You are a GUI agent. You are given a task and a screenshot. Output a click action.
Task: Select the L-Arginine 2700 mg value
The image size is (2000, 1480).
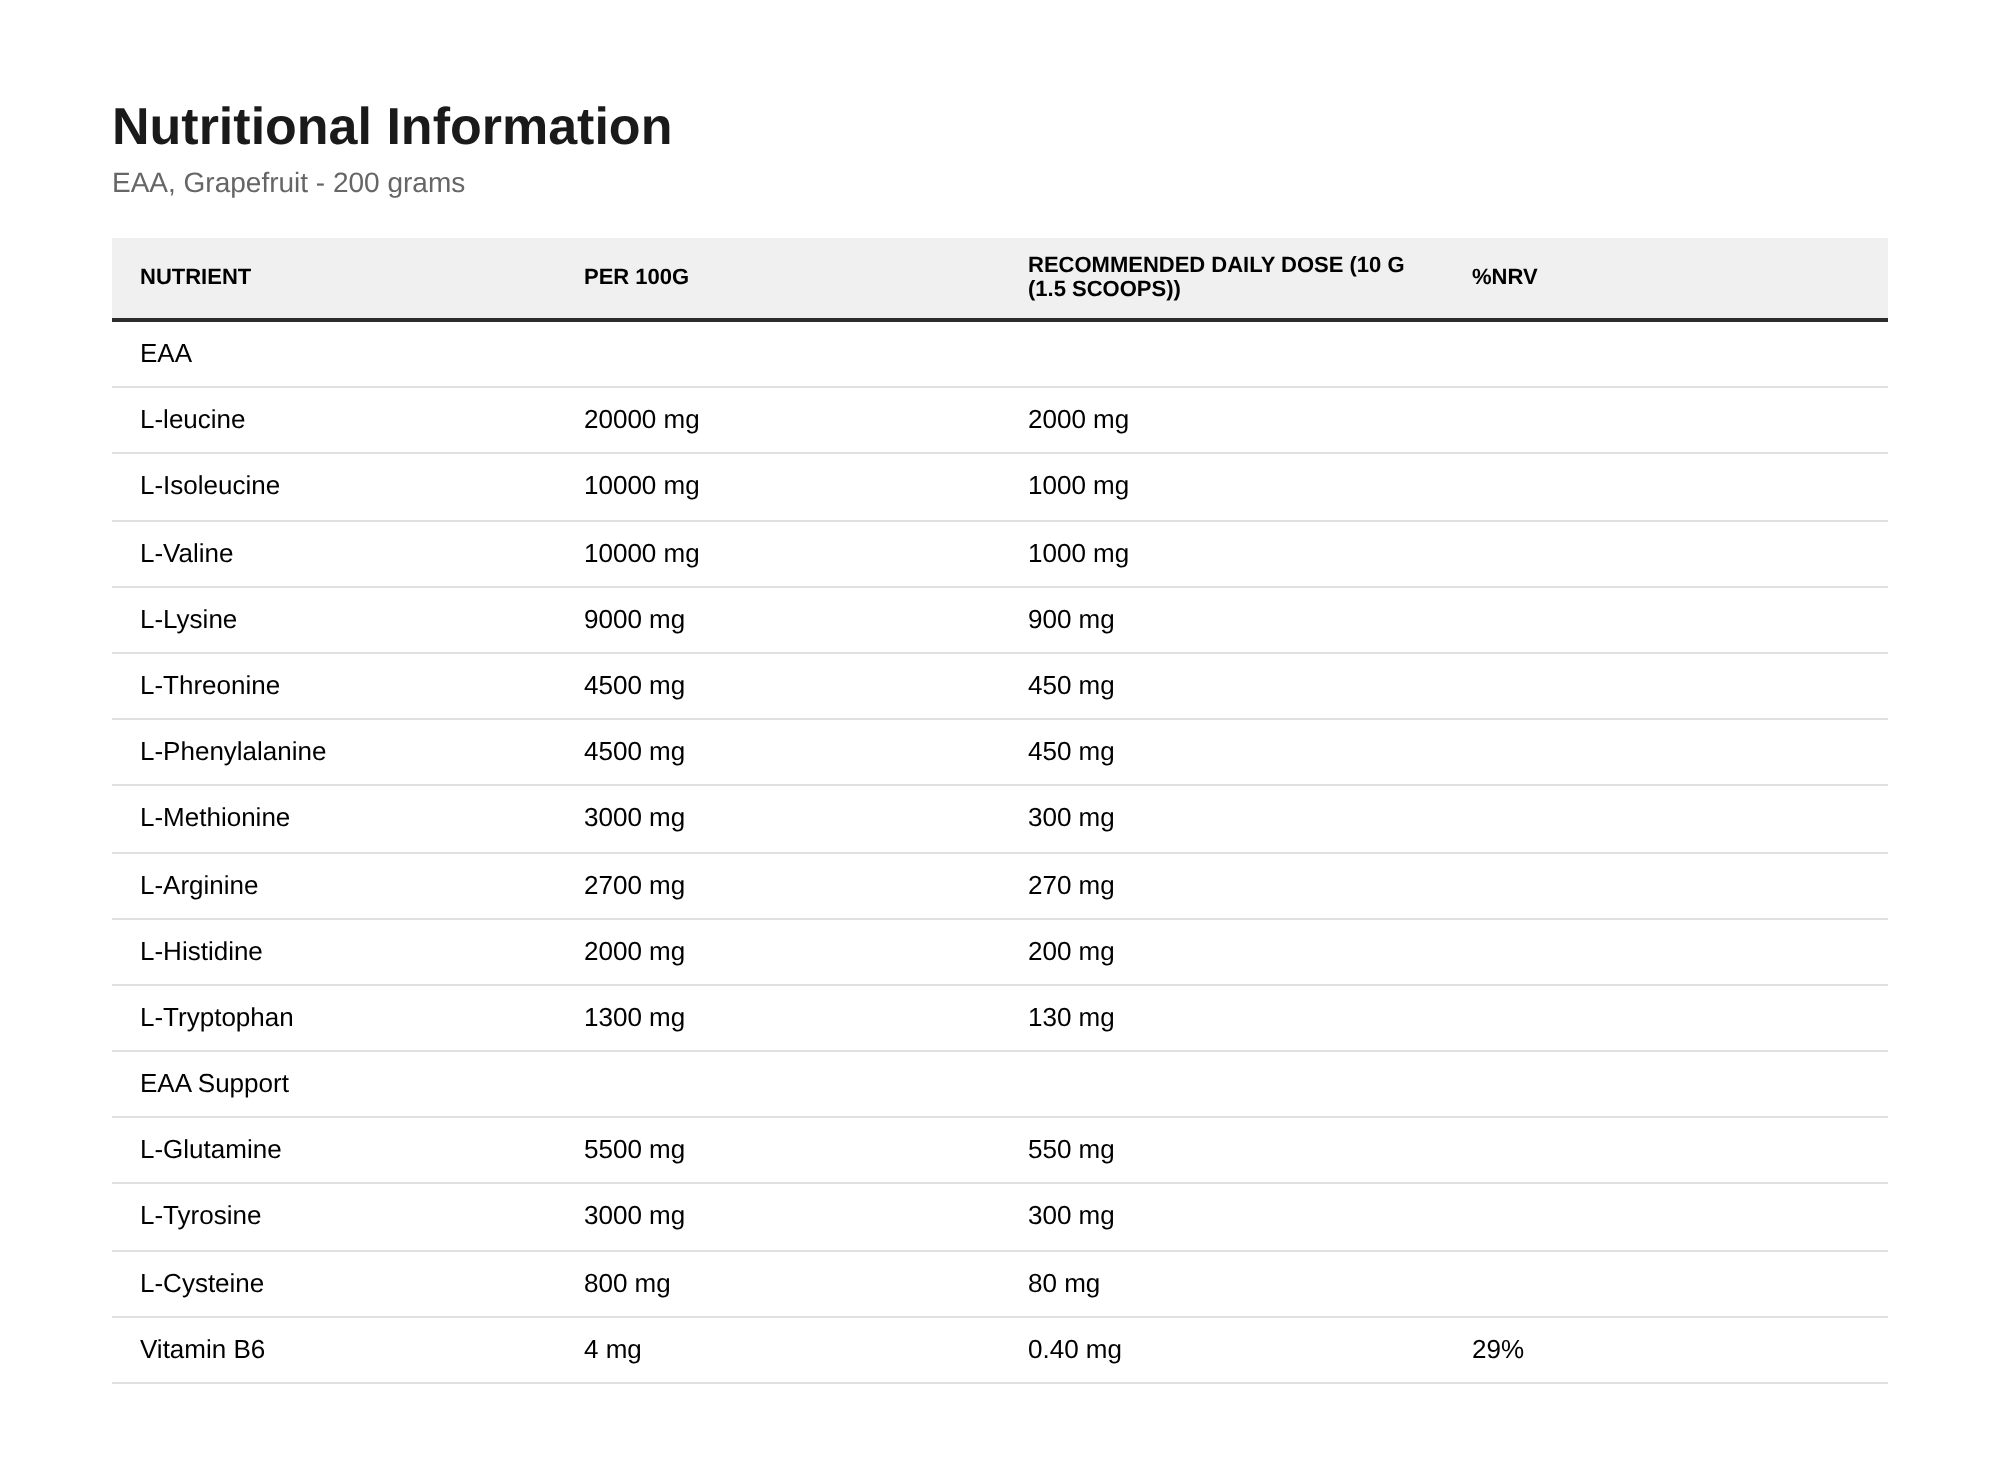[634, 885]
